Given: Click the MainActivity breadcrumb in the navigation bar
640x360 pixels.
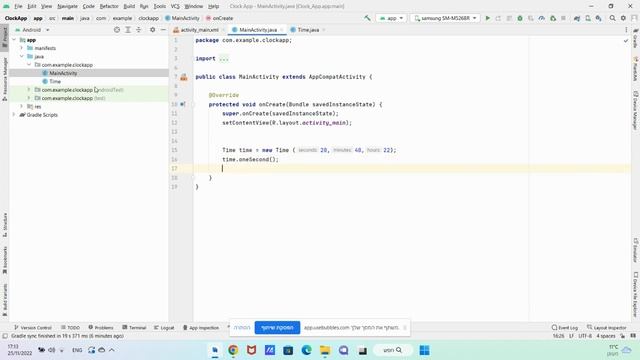Looking at the screenshot, I should (182, 18).
